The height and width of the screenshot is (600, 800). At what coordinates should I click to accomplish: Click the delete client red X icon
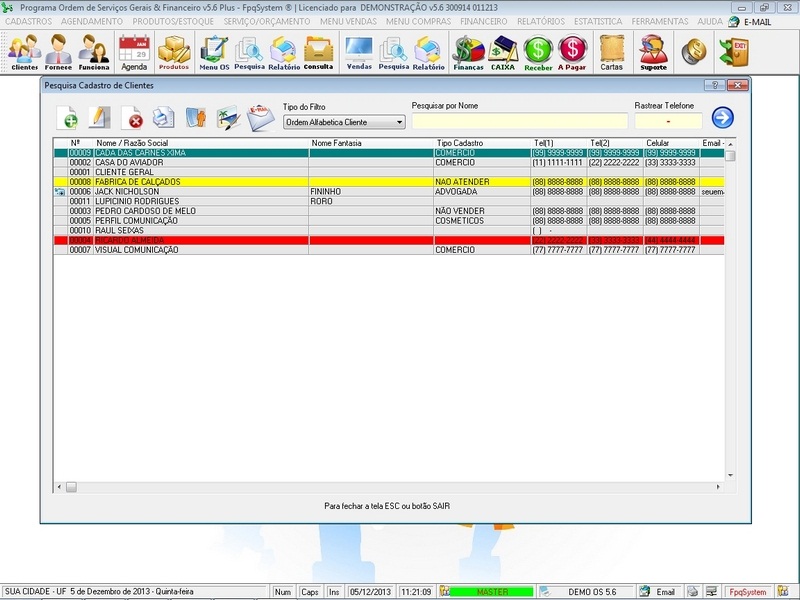[132, 119]
